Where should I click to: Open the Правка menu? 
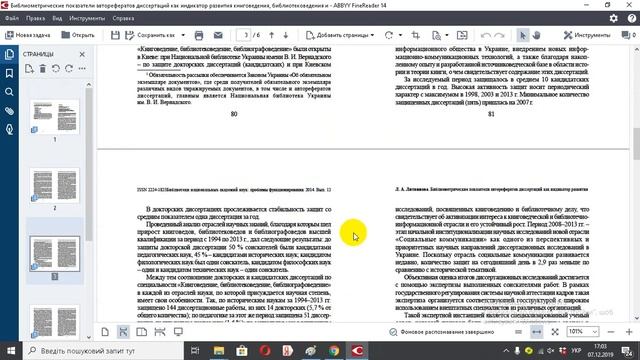point(36,18)
